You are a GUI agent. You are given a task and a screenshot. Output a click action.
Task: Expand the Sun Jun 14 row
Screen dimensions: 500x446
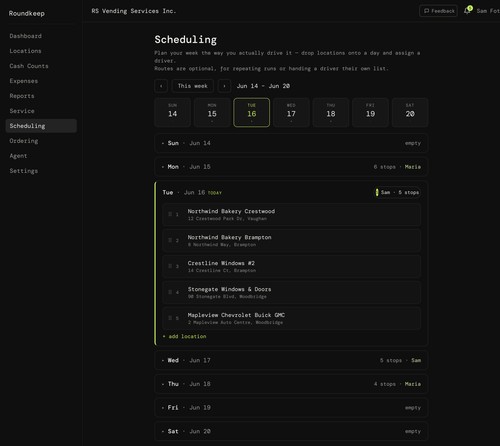pyautogui.click(x=291, y=143)
